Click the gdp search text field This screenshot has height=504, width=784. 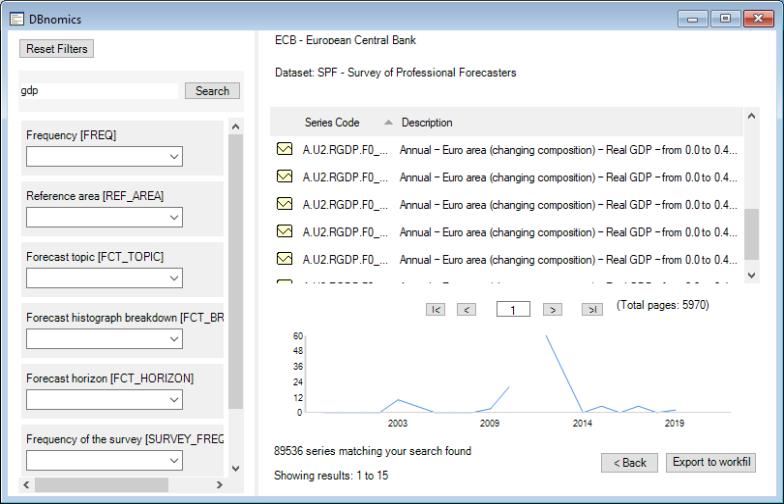coord(100,91)
